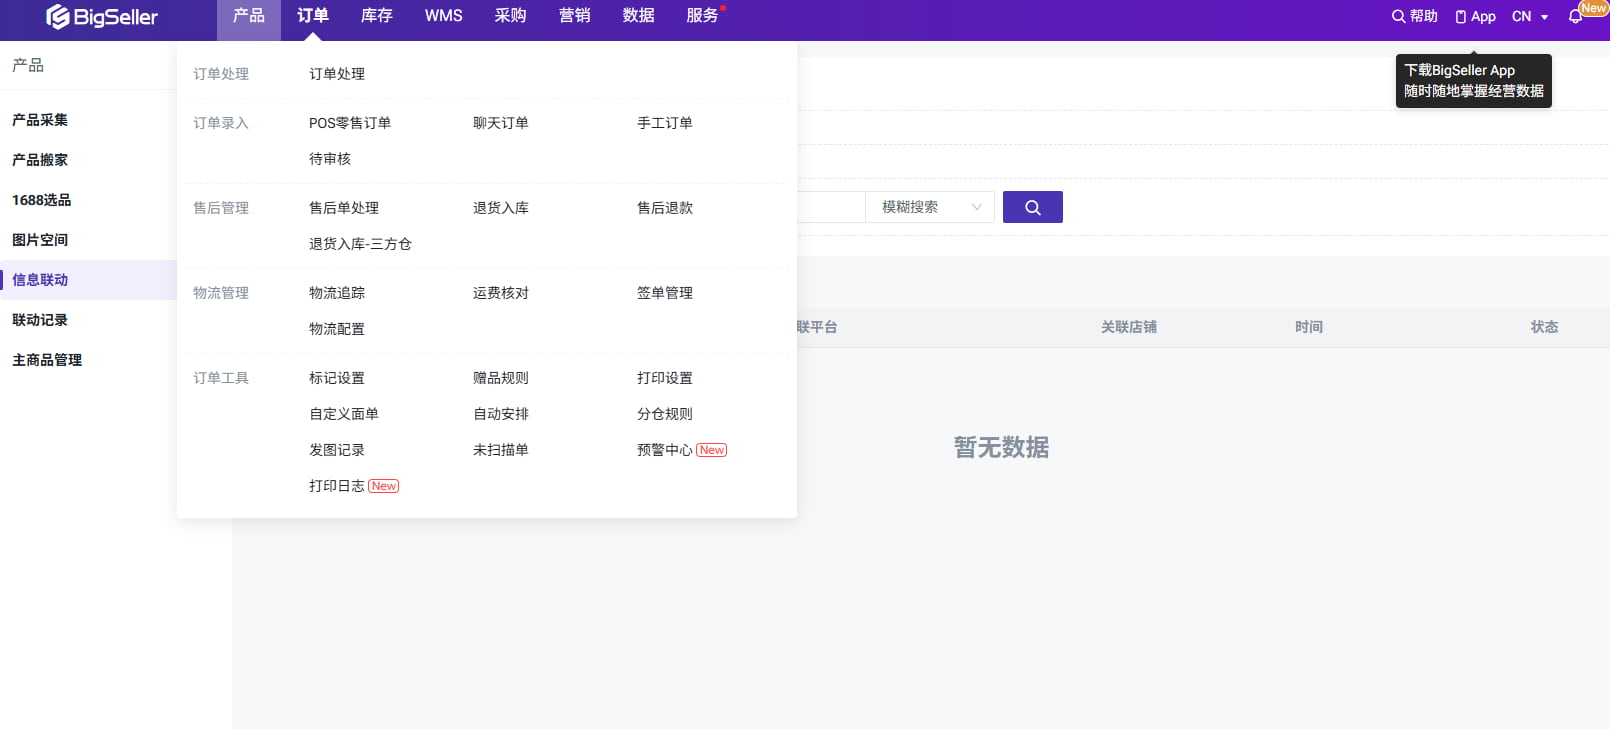This screenshot has width=1610, height=729.
Task: Open 物流追踪 entry
Action: pos(337,293)
